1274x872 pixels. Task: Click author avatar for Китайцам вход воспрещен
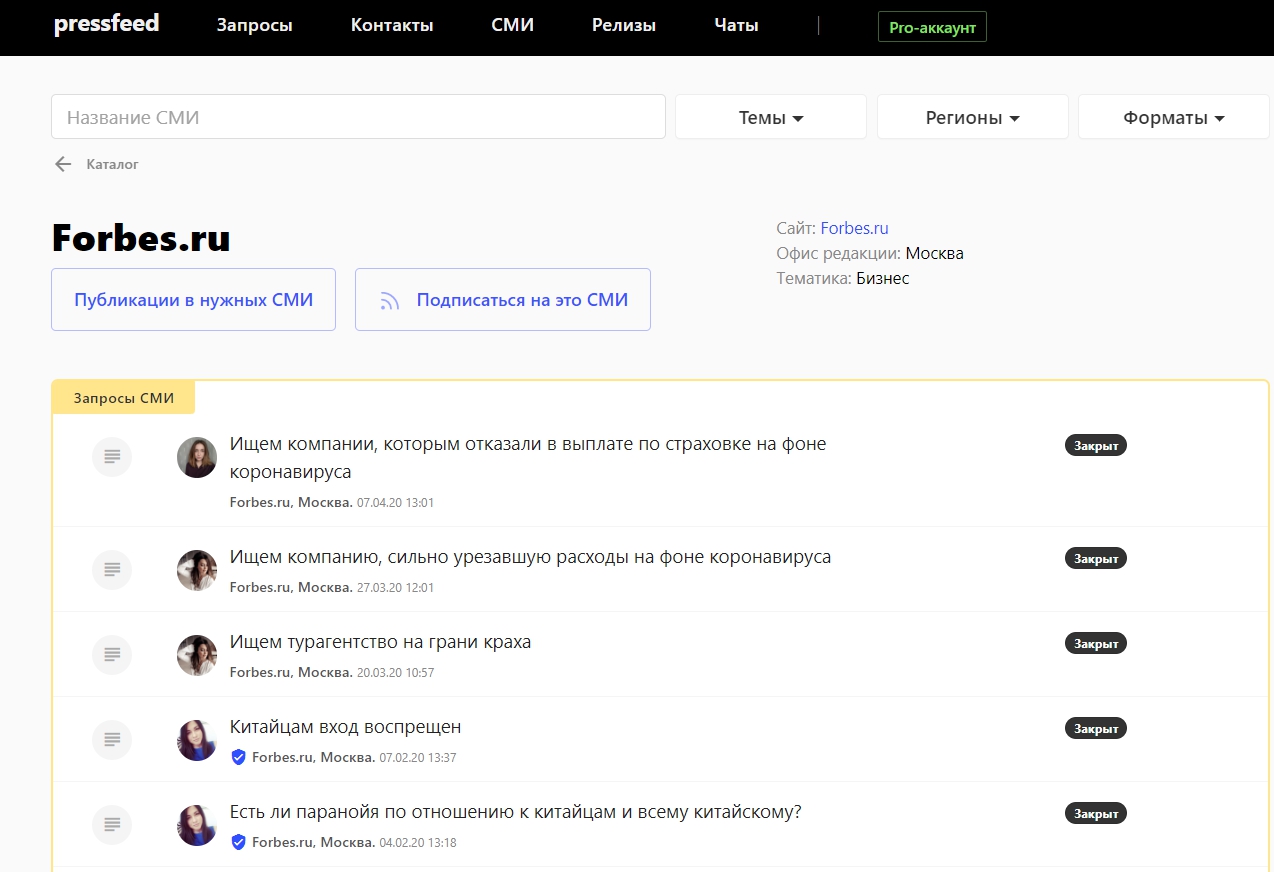pyautogui.click(x=197, y=740)
